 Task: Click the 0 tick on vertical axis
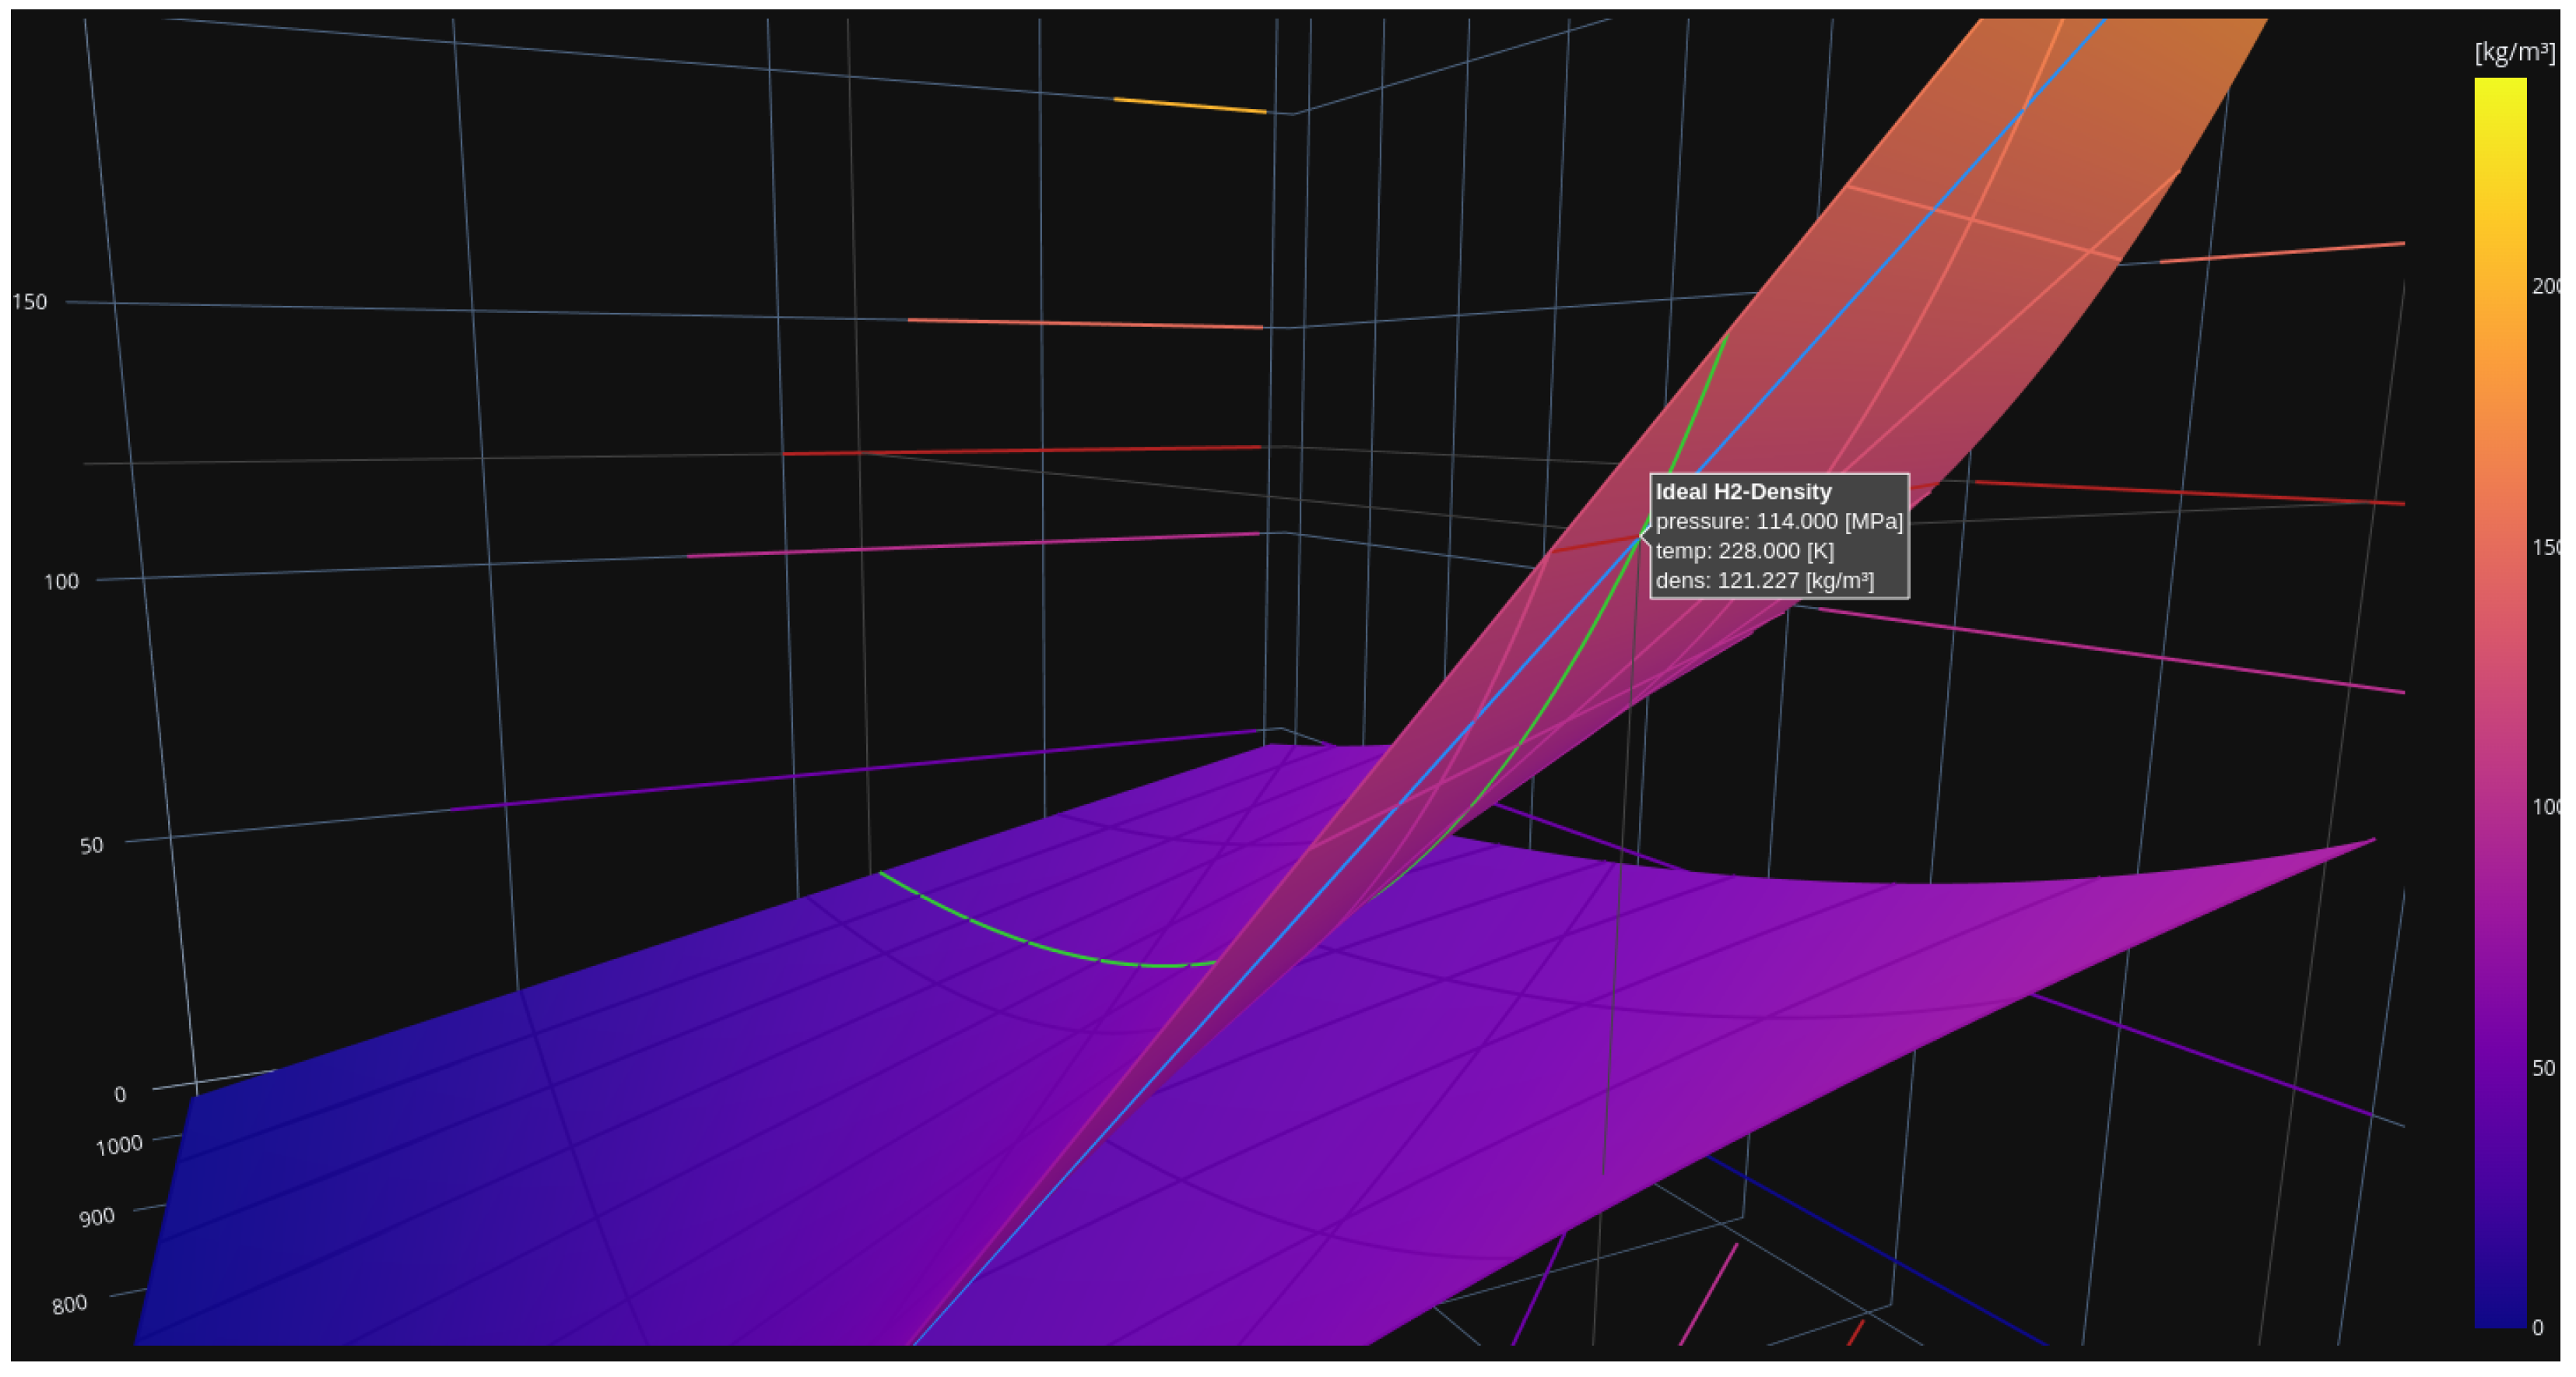pyautogui.click(x=120, y=1094)
